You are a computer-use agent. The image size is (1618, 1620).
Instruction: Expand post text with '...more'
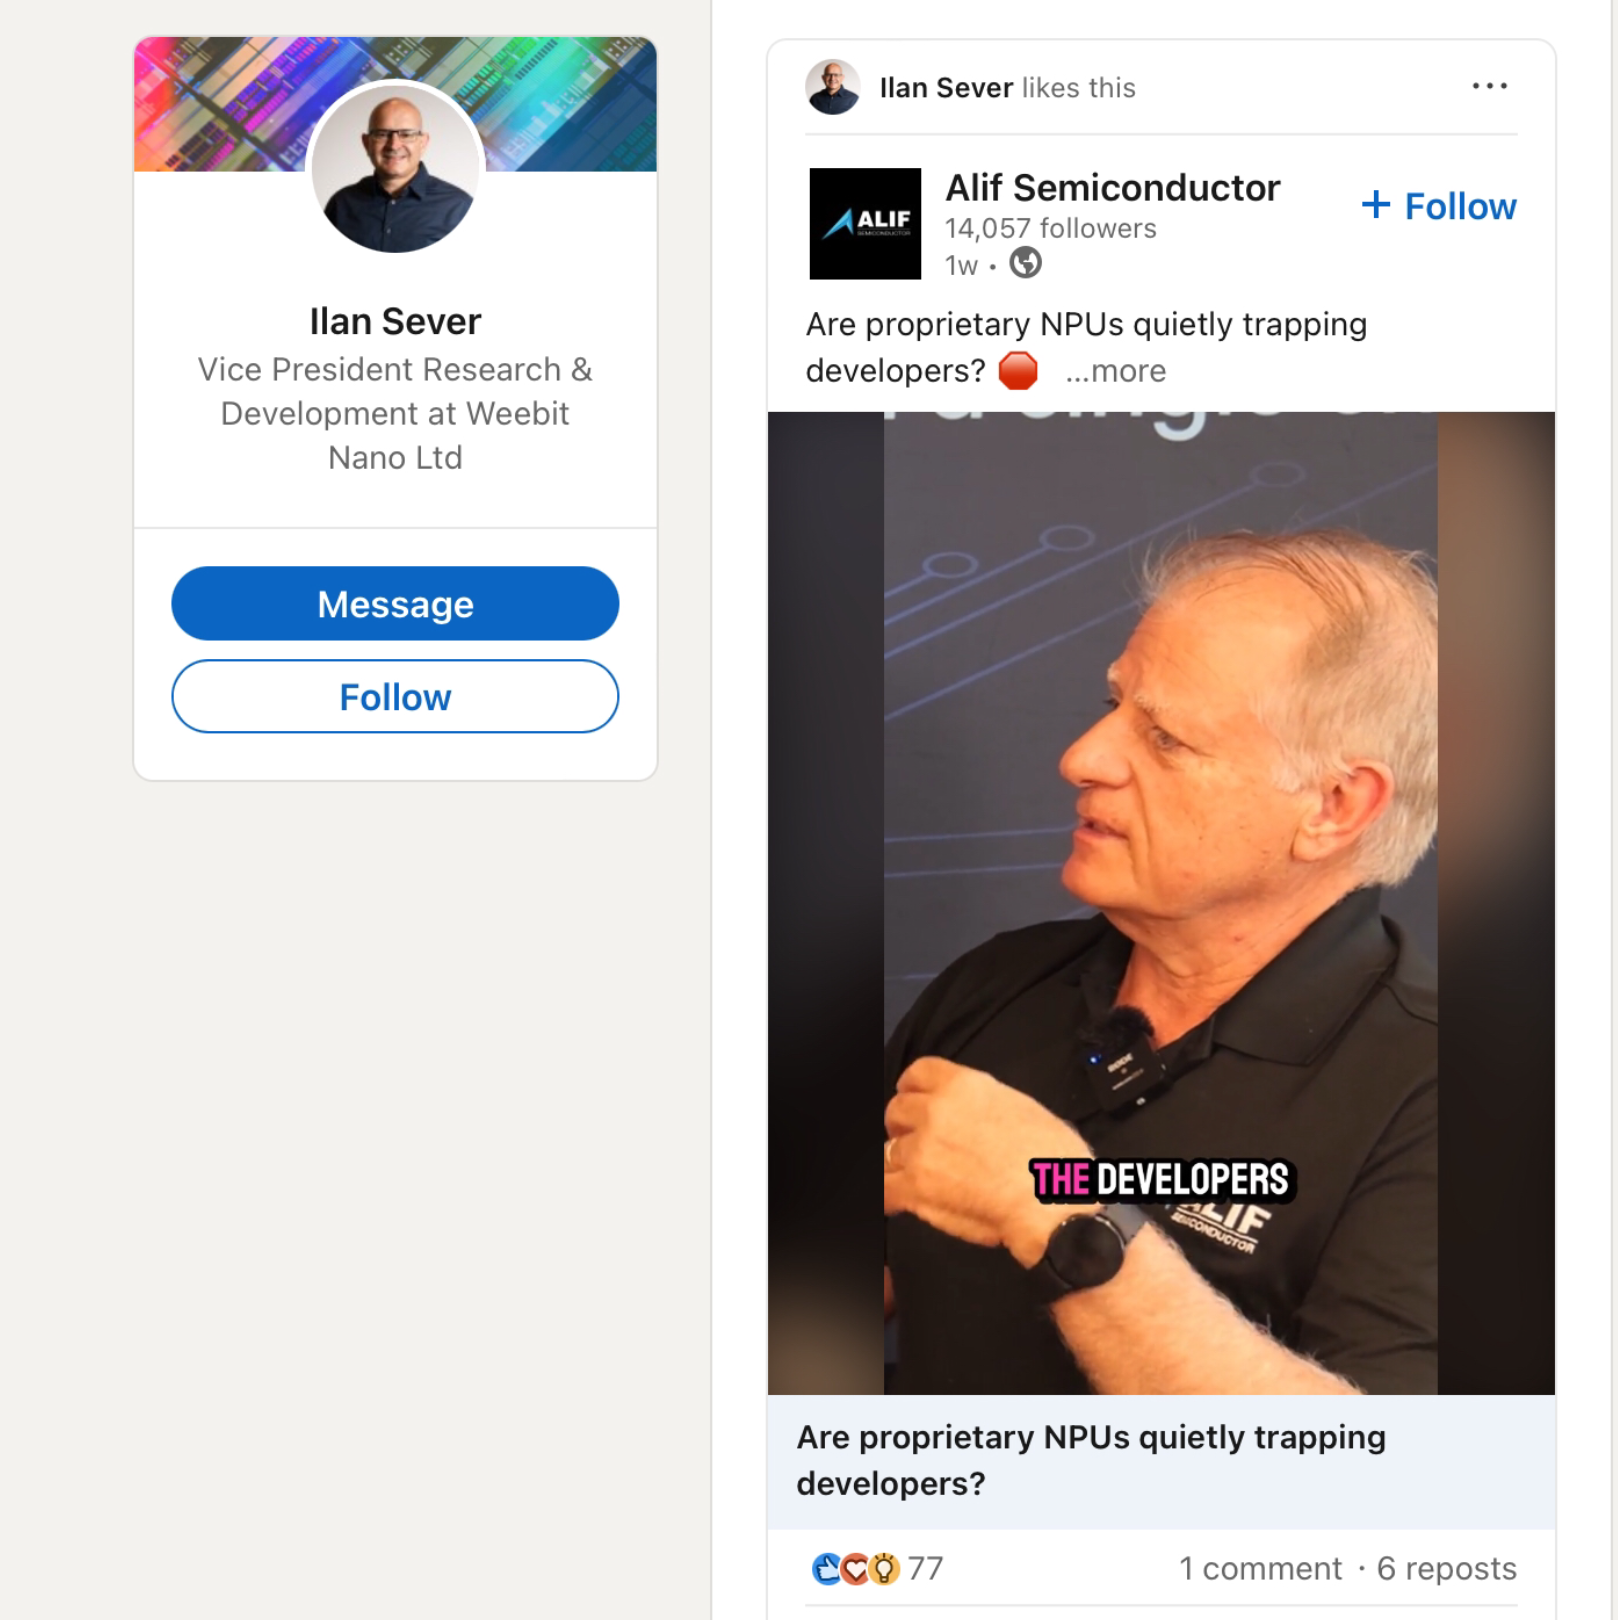coord(1115,371)
